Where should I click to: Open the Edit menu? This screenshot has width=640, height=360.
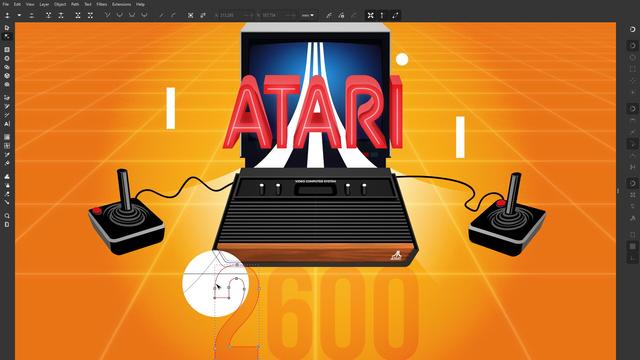click(17, 4)
